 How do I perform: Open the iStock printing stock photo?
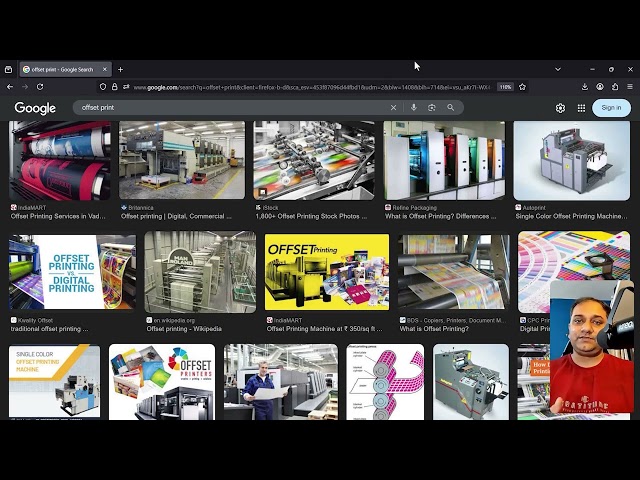[314, 160]
